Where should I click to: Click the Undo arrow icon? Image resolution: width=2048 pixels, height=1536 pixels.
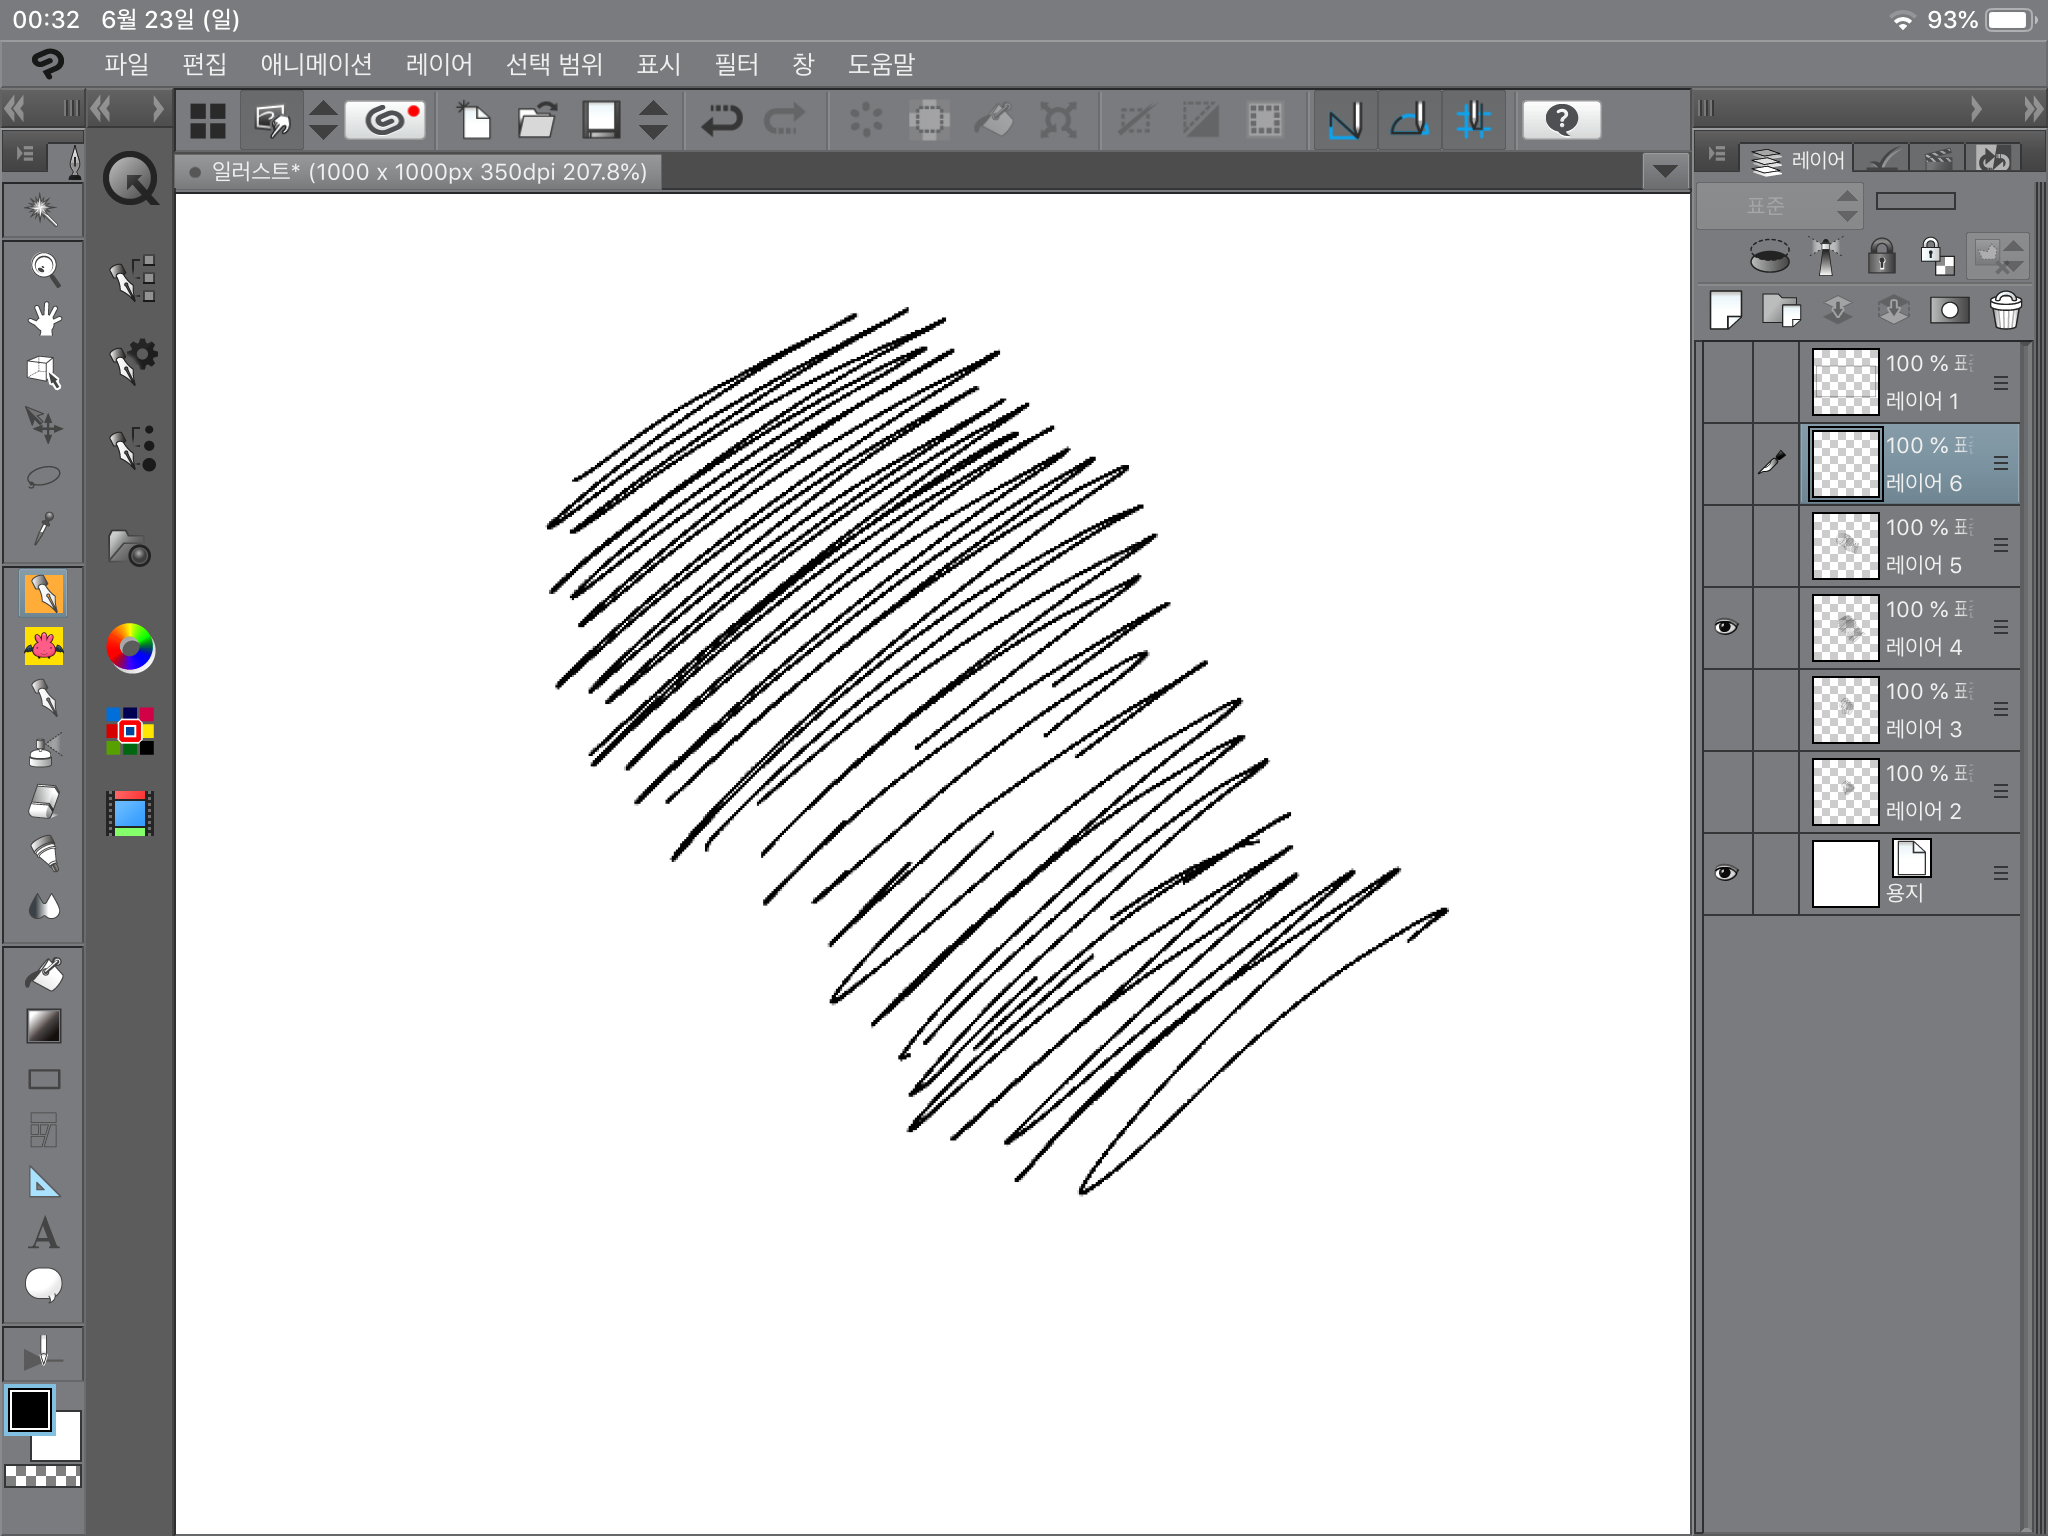coord(721,120)
